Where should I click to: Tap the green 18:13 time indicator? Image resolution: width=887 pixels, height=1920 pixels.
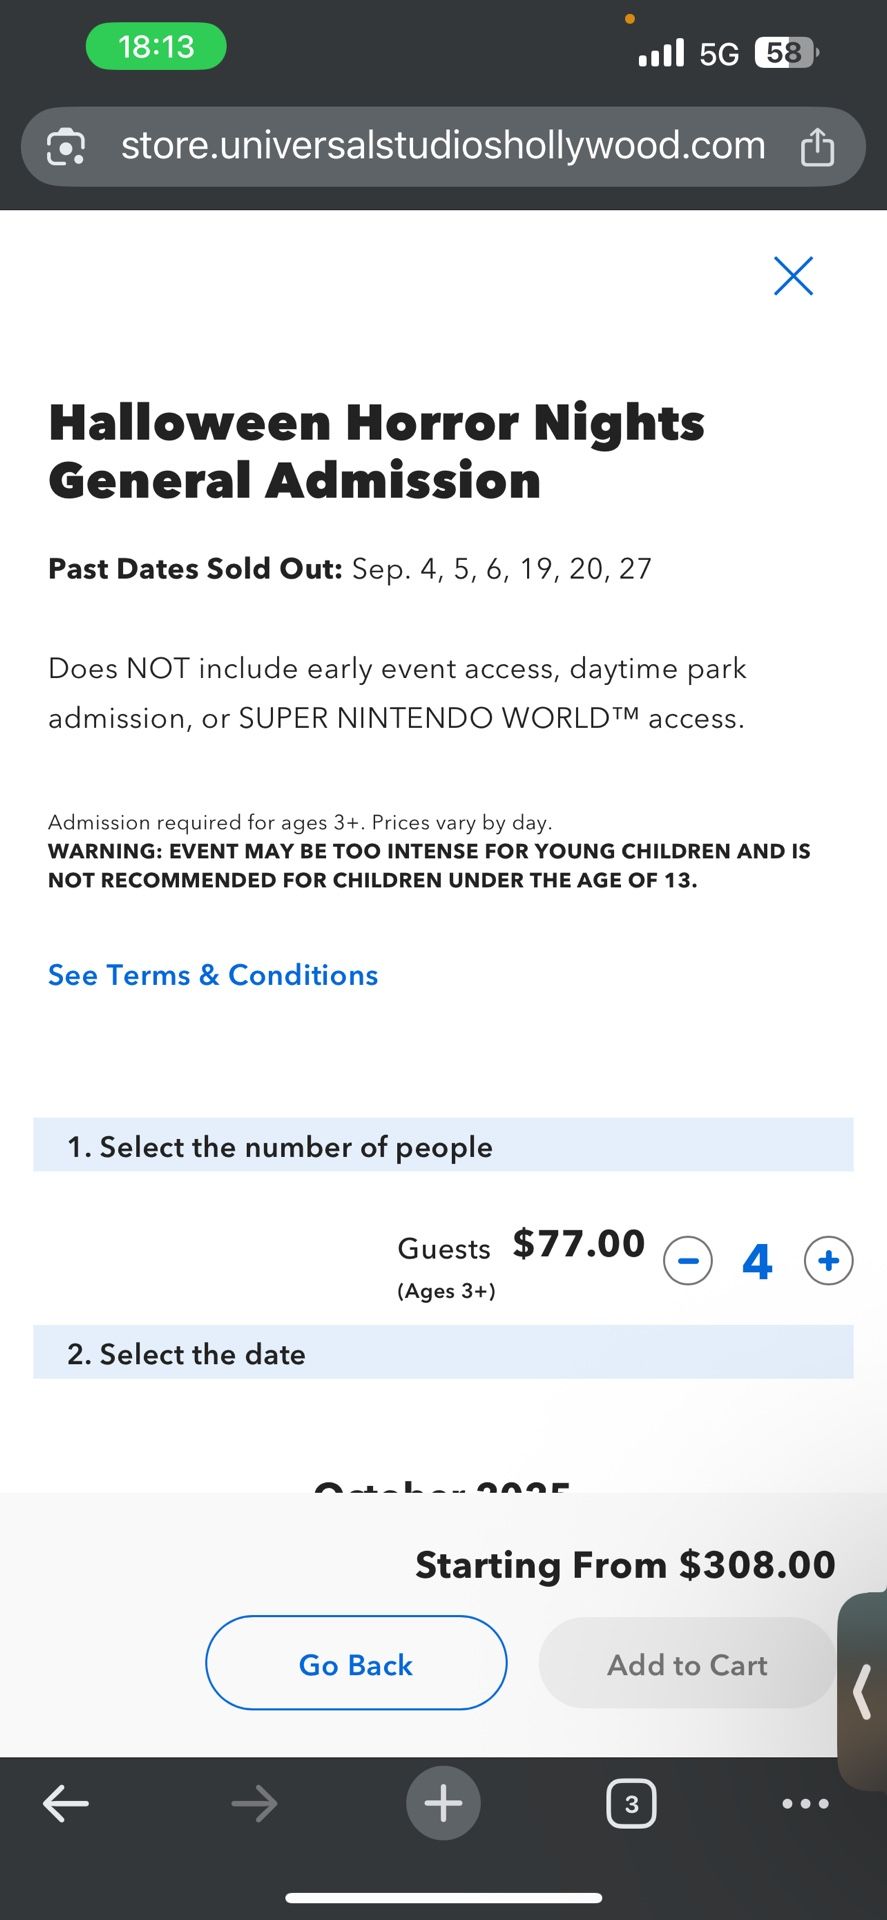click(x=156, y=47)
